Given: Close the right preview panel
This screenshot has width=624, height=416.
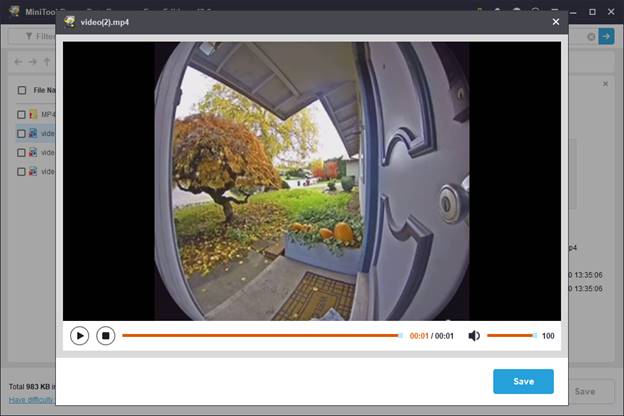Looking at the screenshot, I should point(605,84).
